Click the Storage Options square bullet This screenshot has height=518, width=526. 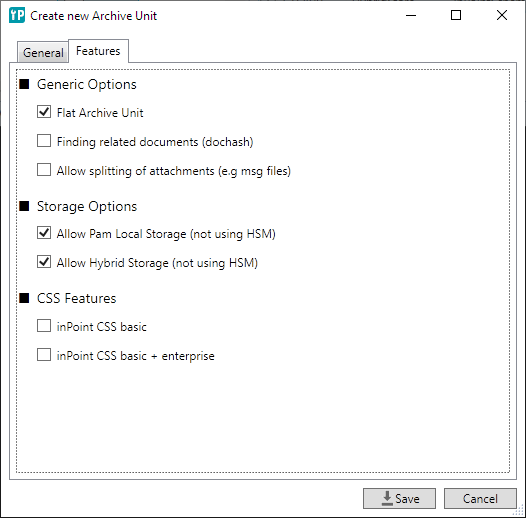(x=24, y=206)
